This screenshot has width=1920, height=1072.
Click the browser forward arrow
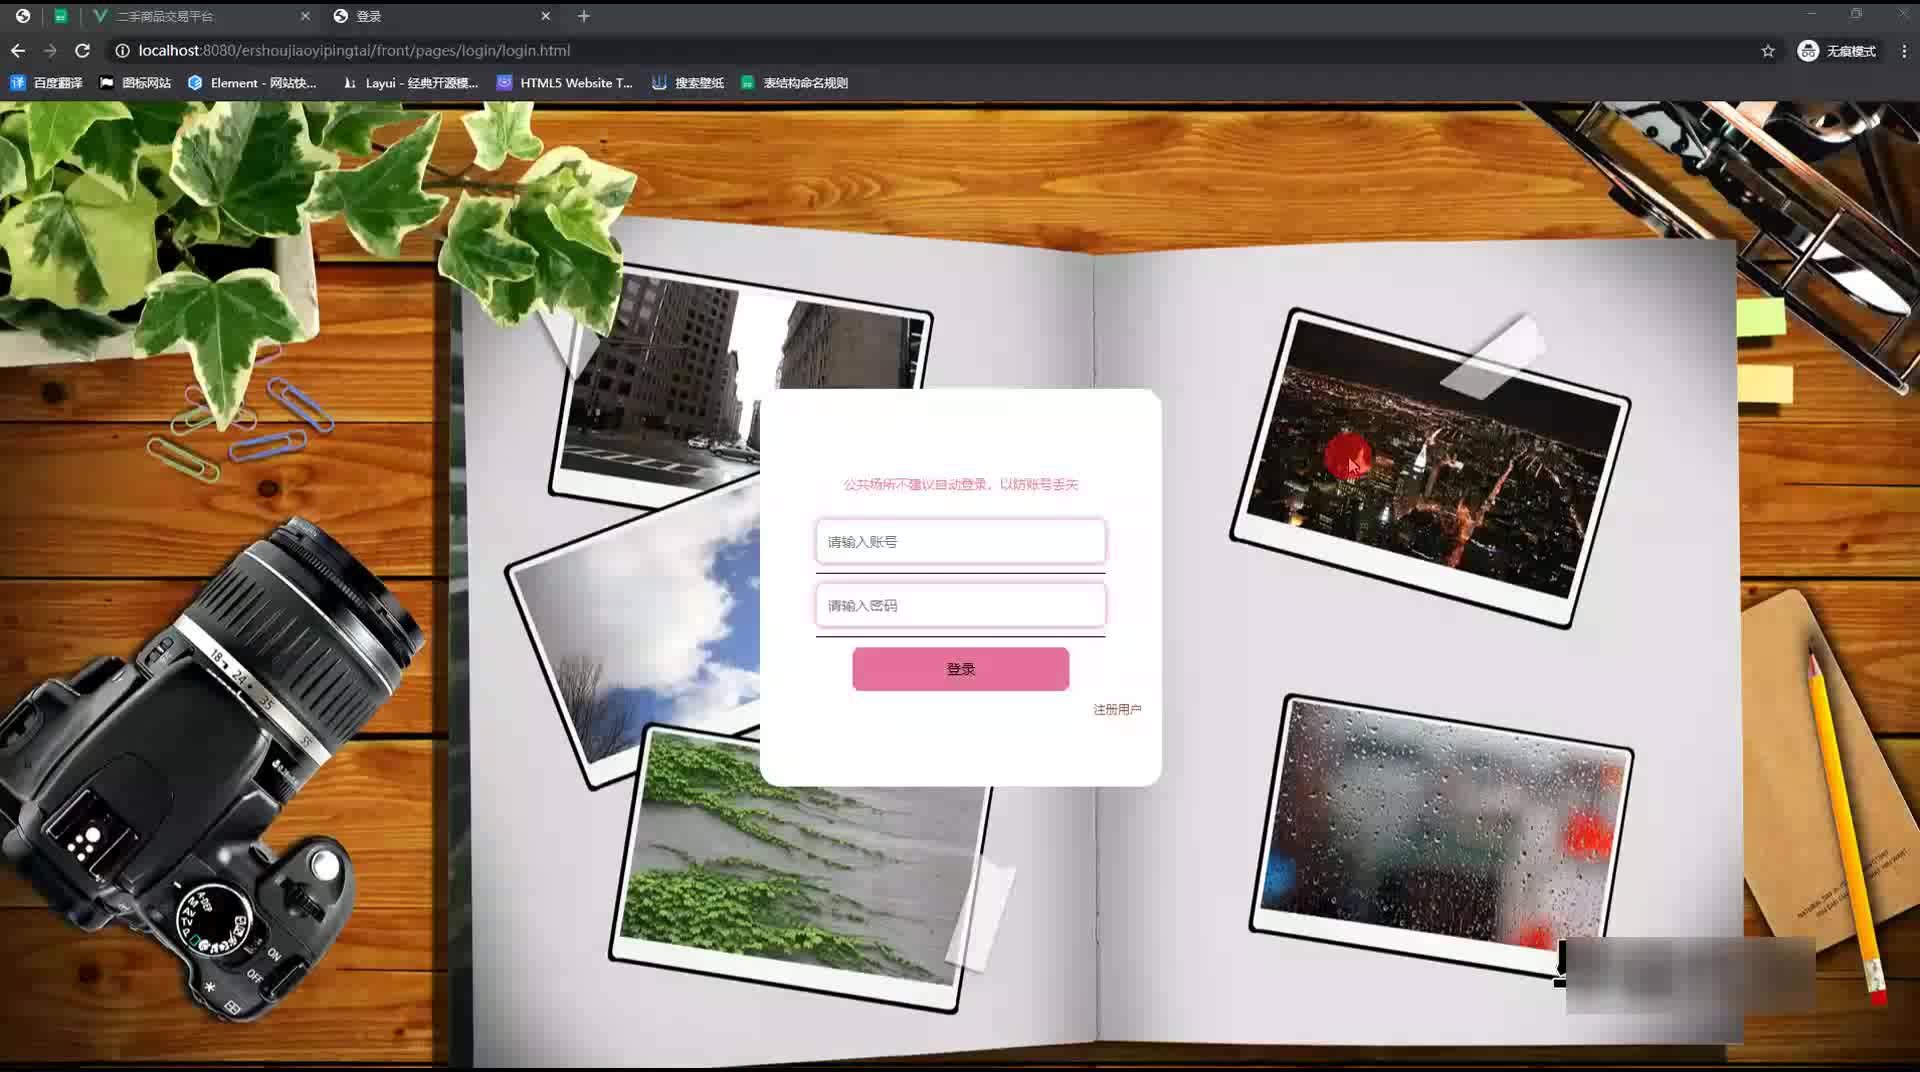50,50
